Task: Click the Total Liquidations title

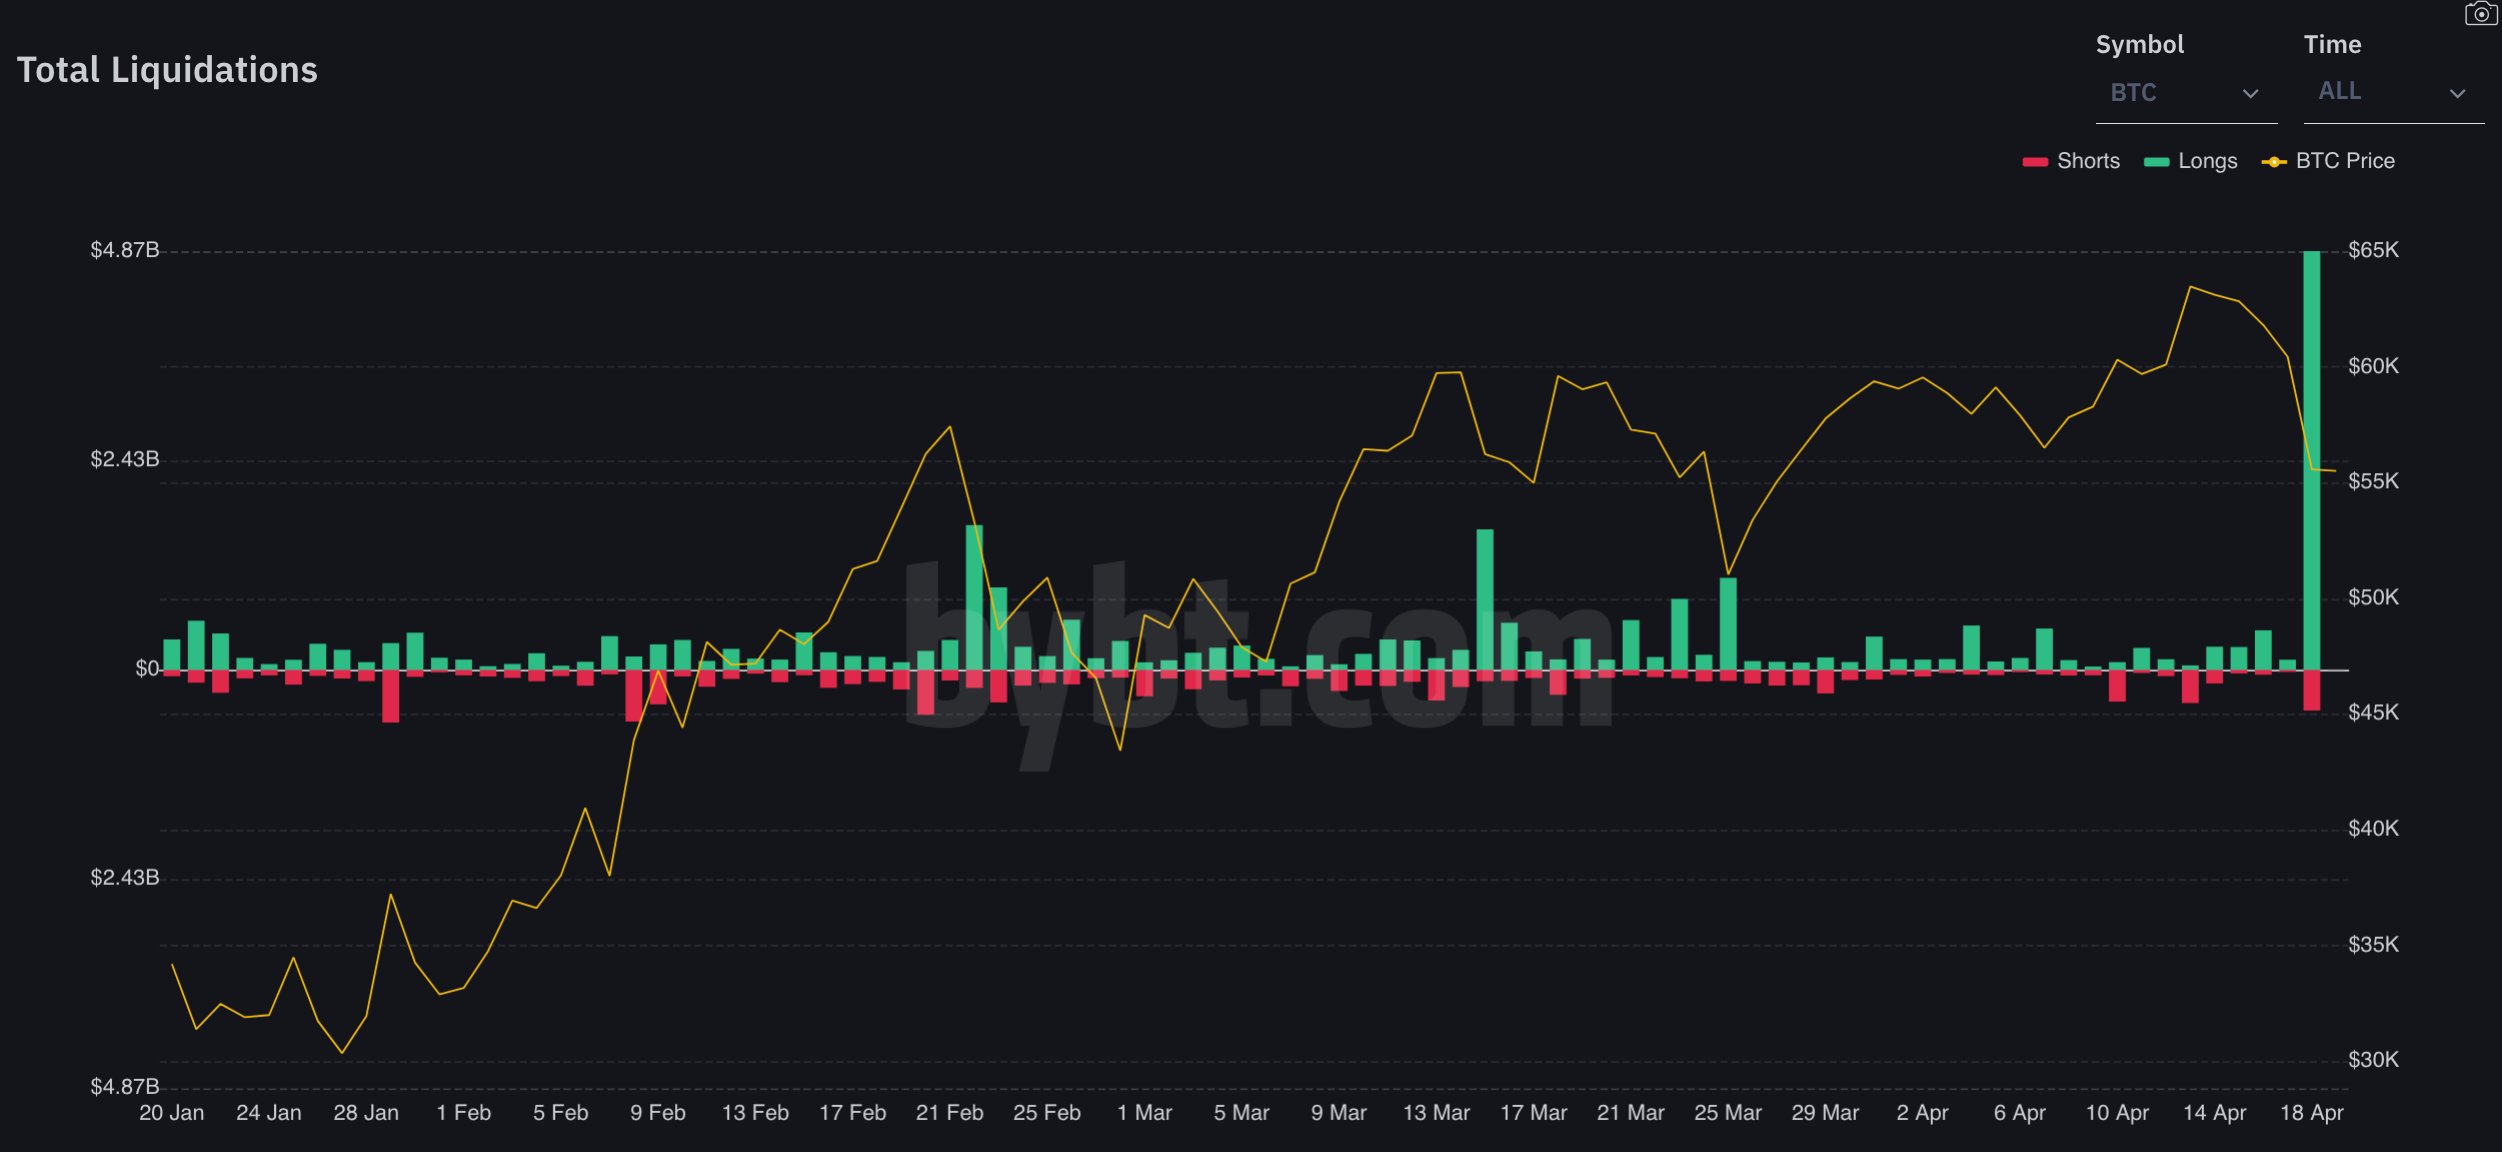Action: click(x=167, y=70)
